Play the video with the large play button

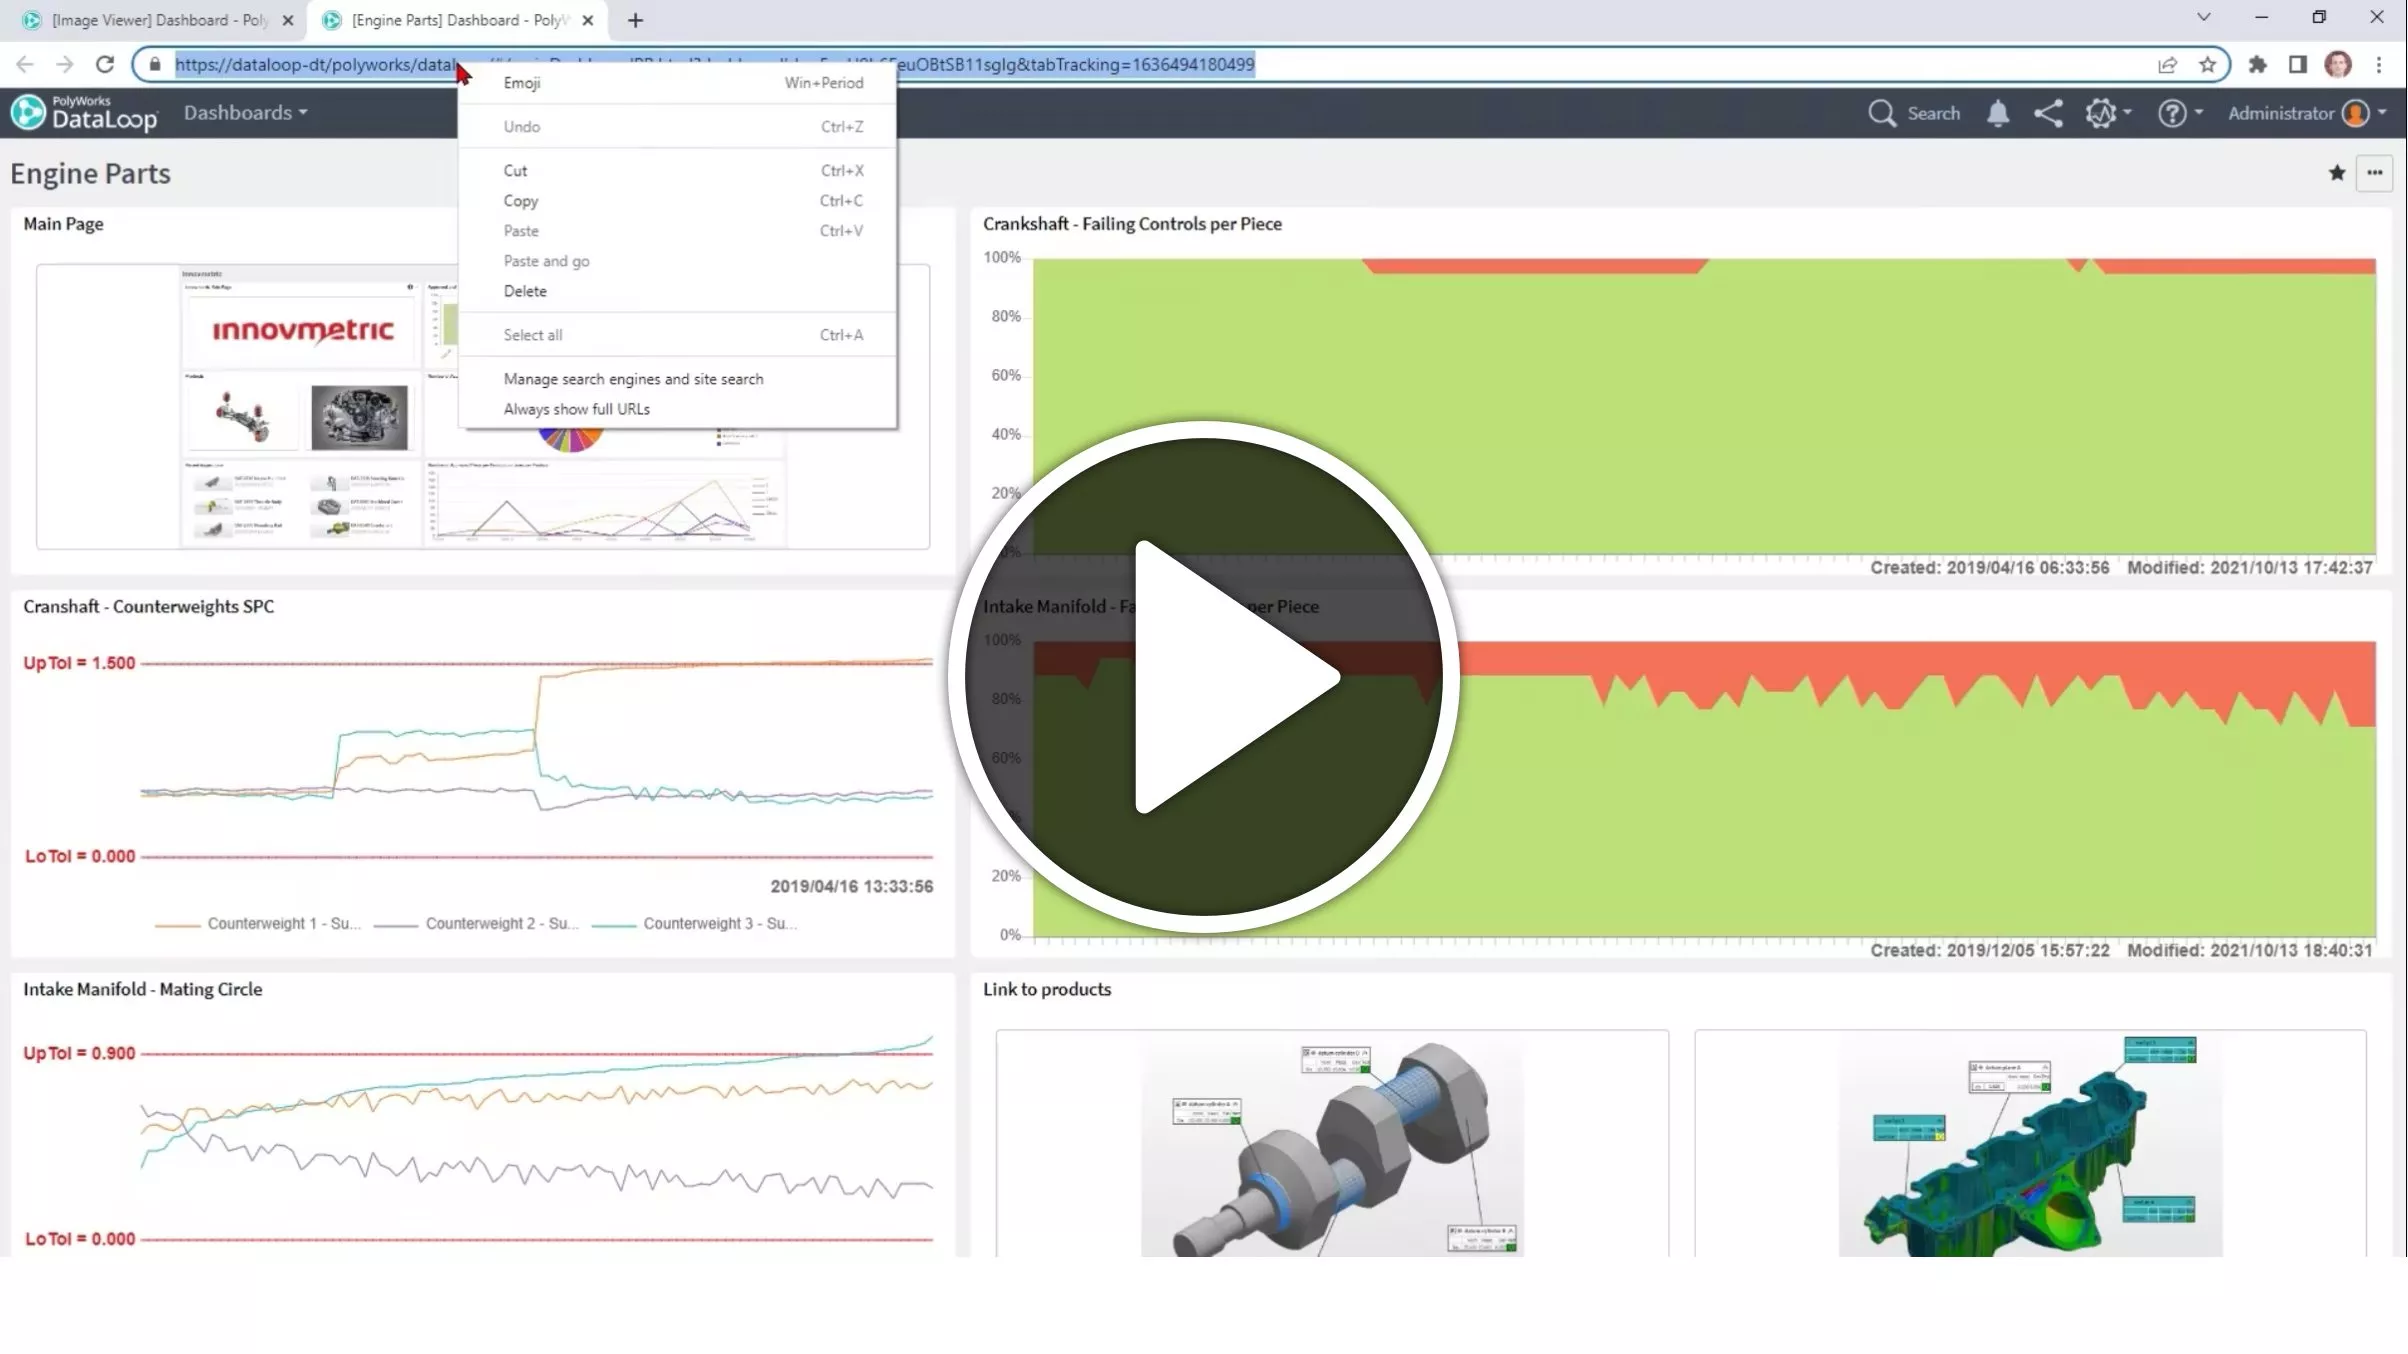[1203, 677]
